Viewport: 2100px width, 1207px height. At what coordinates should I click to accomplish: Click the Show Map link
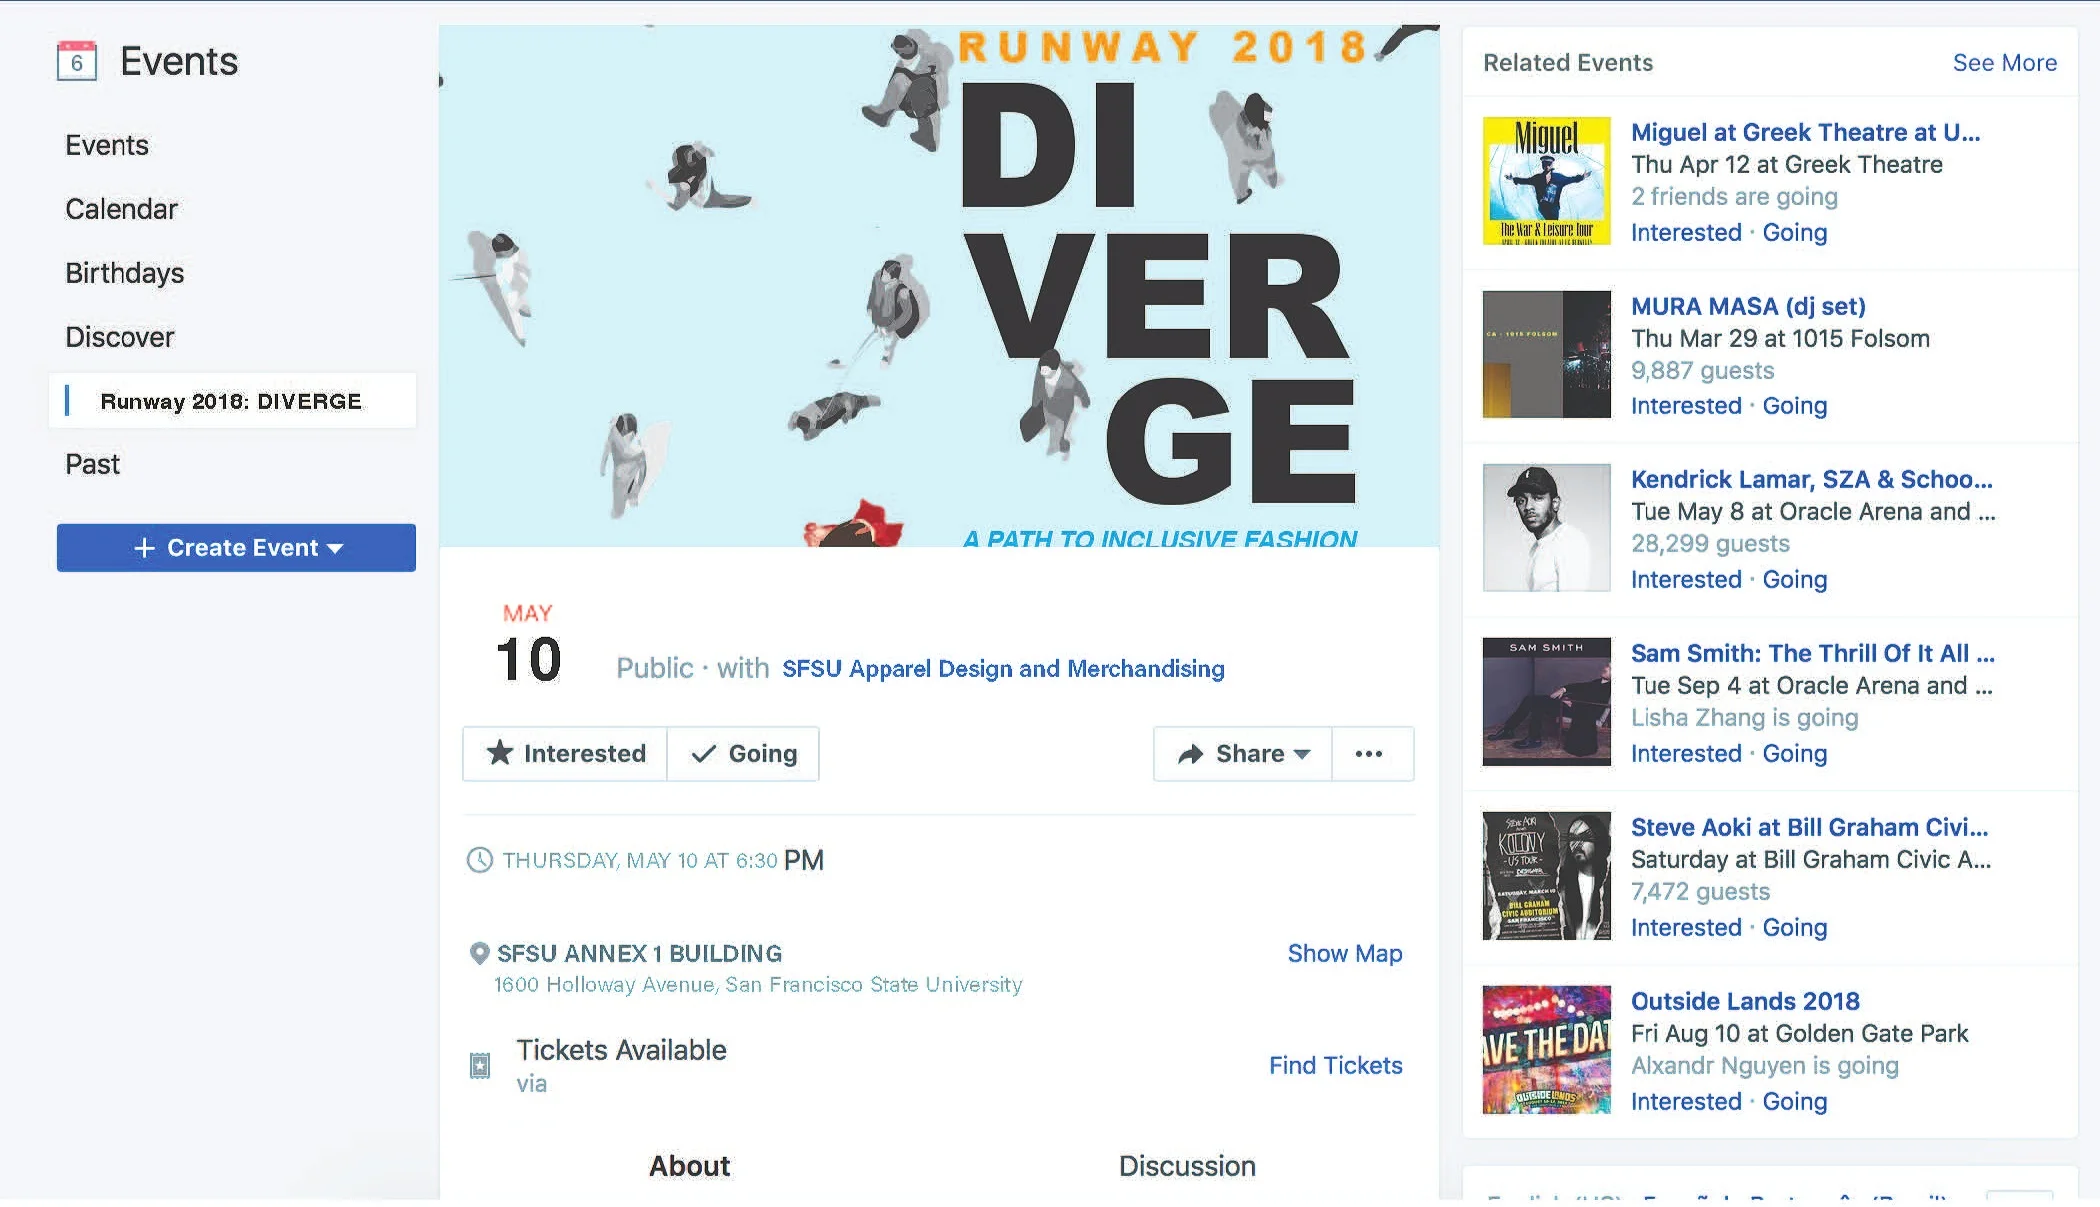click(1345, 954)
